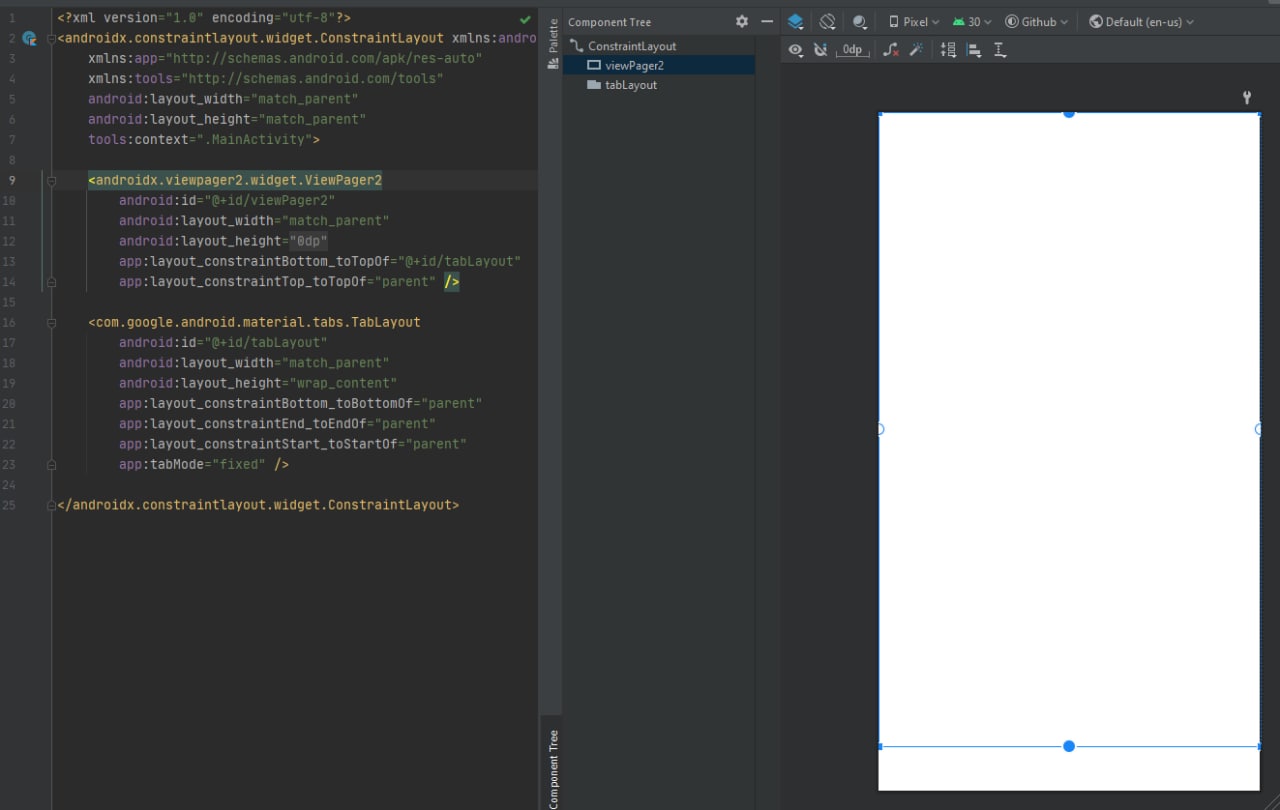Click infer constraints magic wand icon
1280x810 pixels.
(915, 50)
